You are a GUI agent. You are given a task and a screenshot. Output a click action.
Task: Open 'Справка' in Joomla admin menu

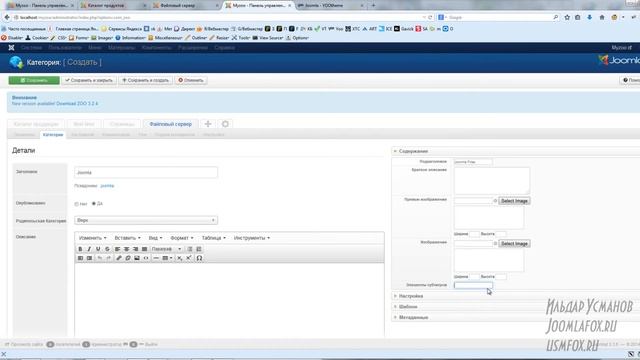[224, 48]
